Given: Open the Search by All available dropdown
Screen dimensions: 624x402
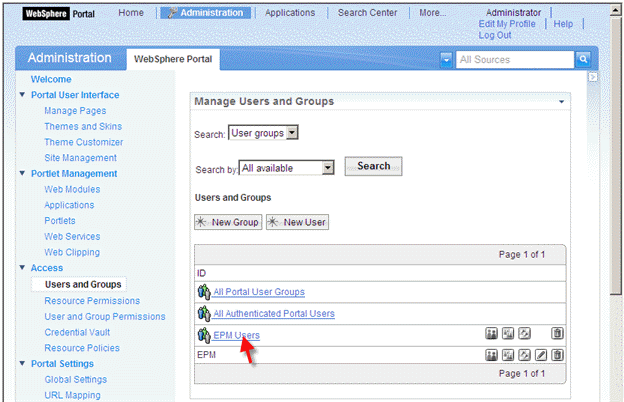Looking at the screenshot, I should coord(286,168).
